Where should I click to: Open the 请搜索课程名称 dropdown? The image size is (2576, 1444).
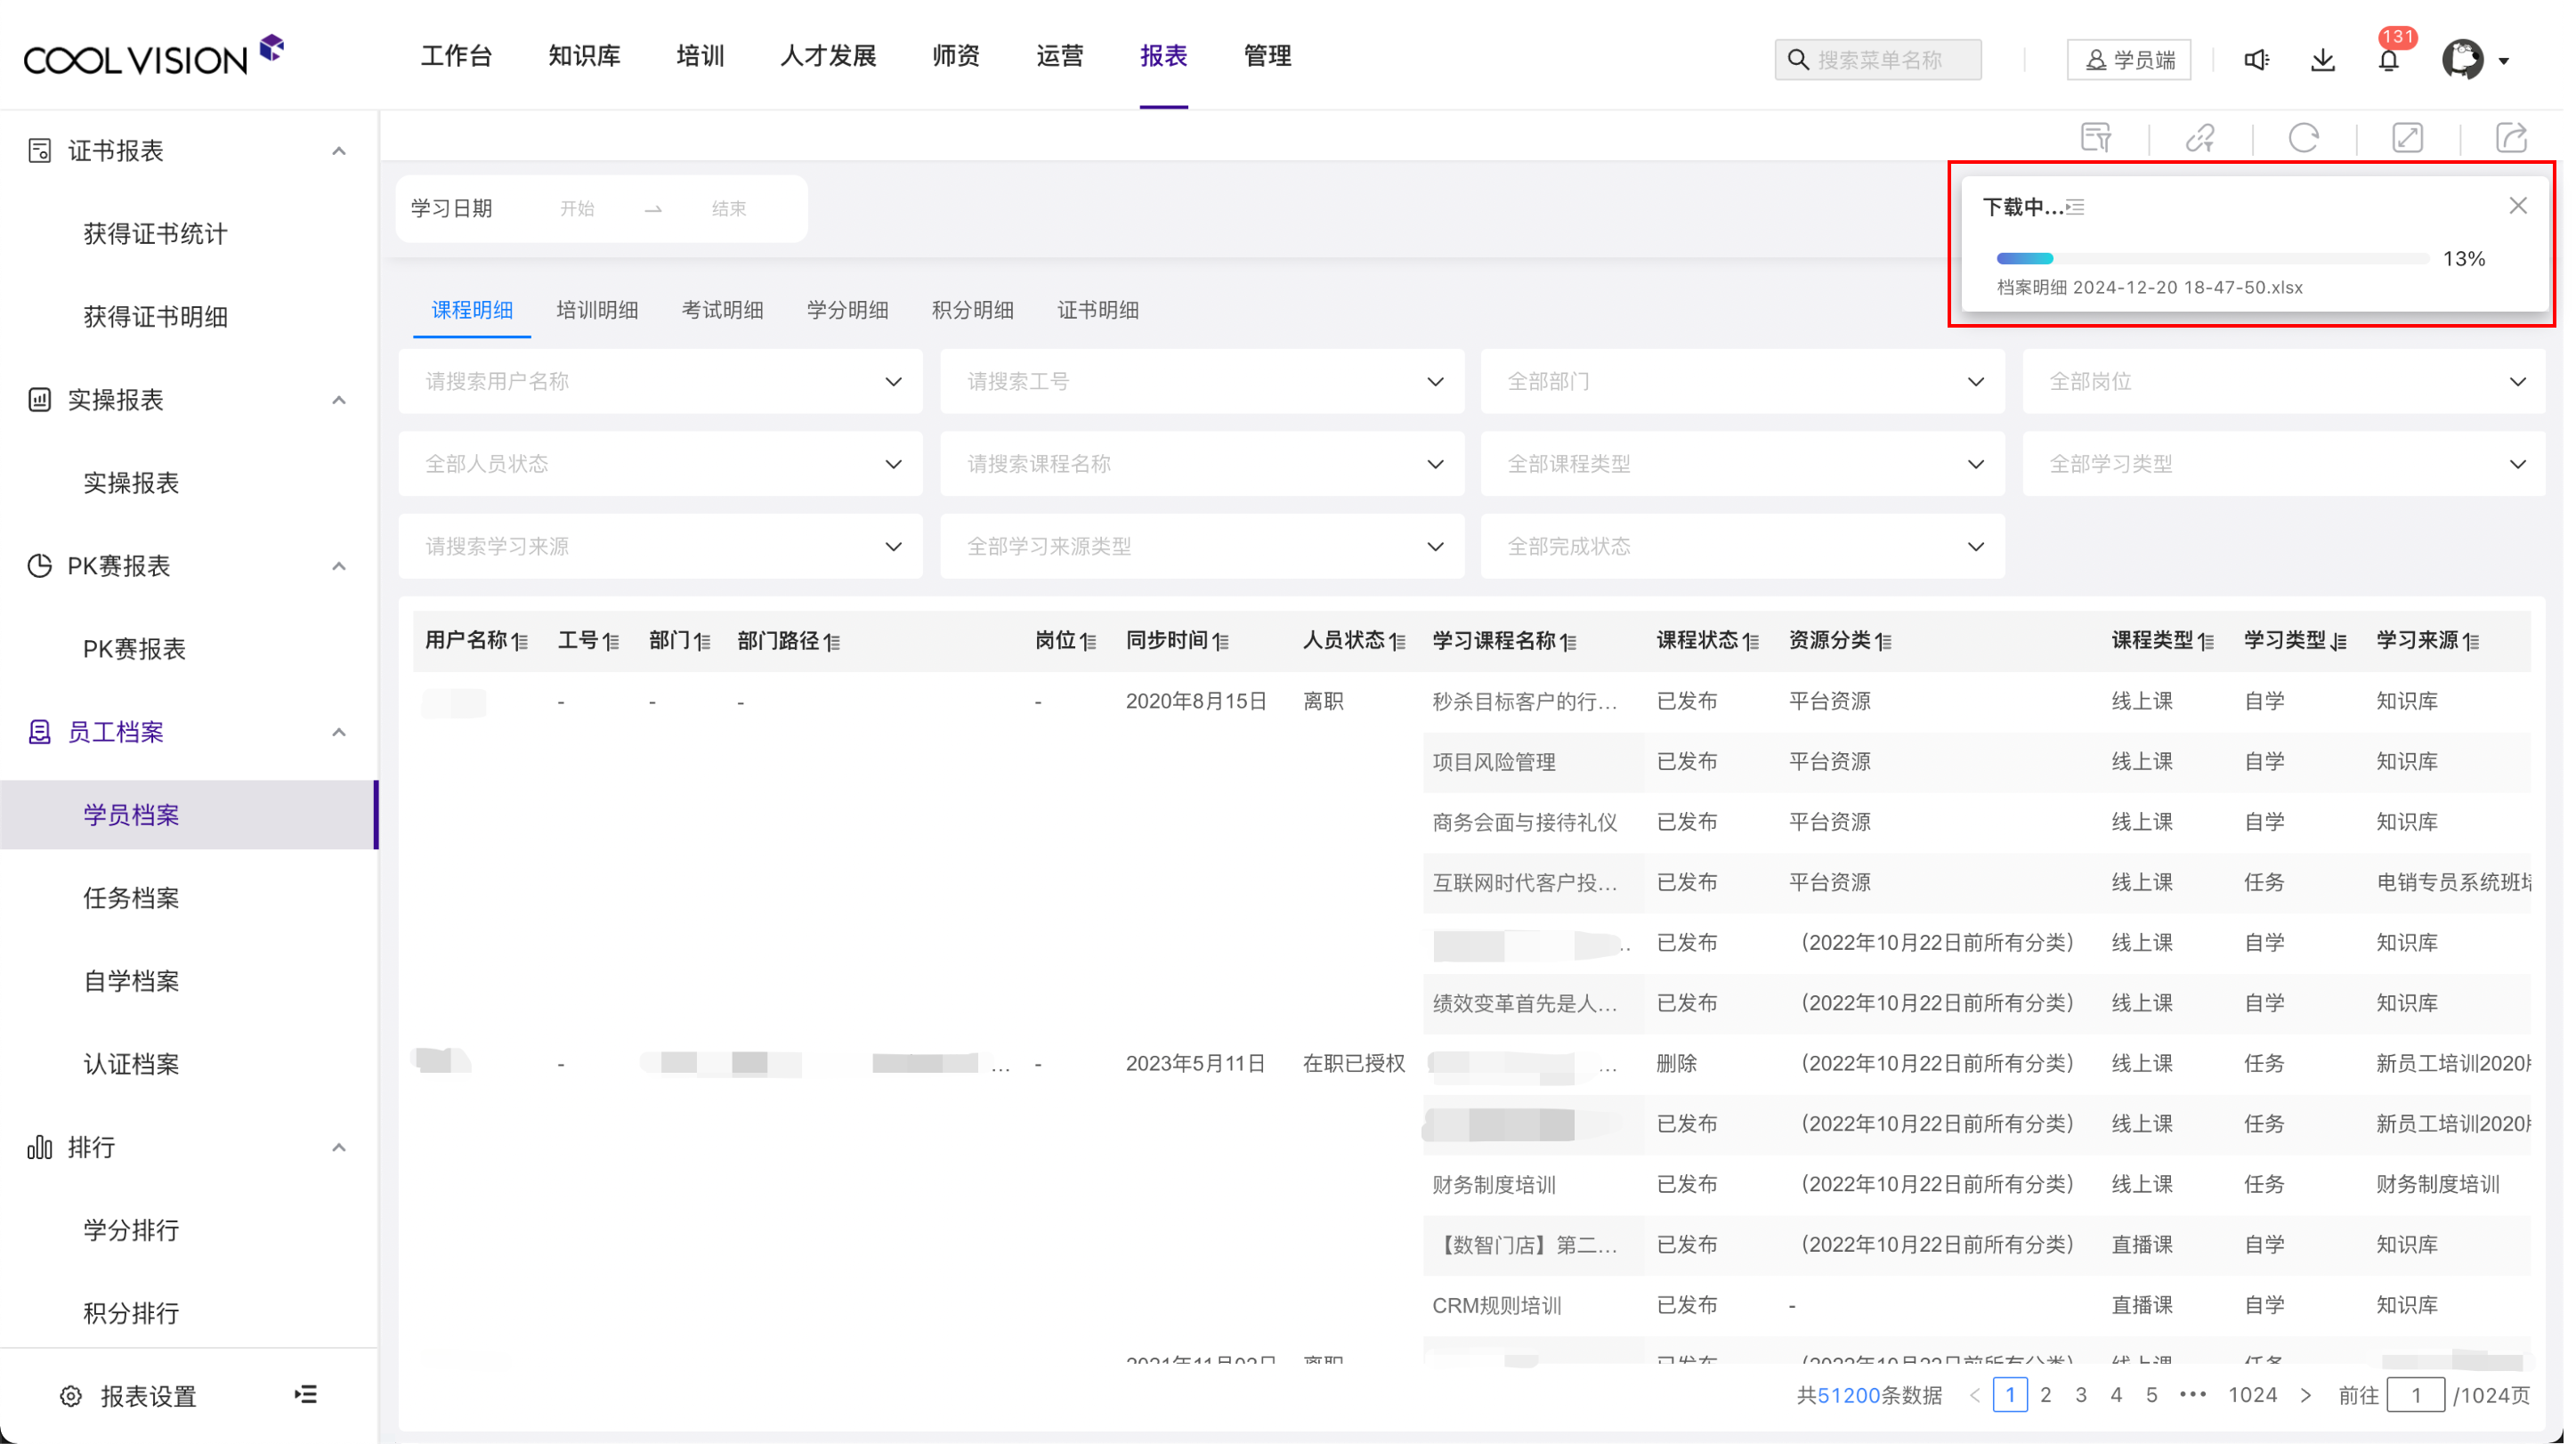pyautogui.click(x=1202, y=464)
